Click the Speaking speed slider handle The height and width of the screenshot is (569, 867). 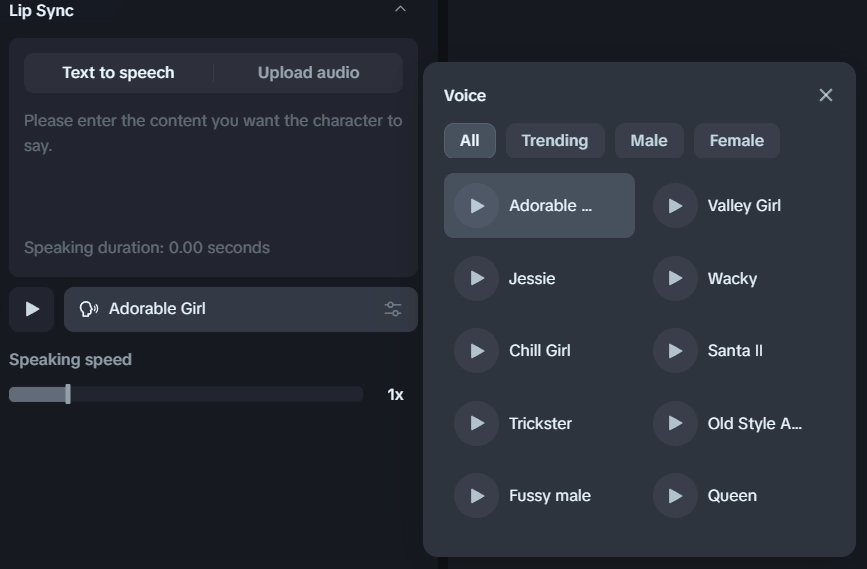click(68, 394)
